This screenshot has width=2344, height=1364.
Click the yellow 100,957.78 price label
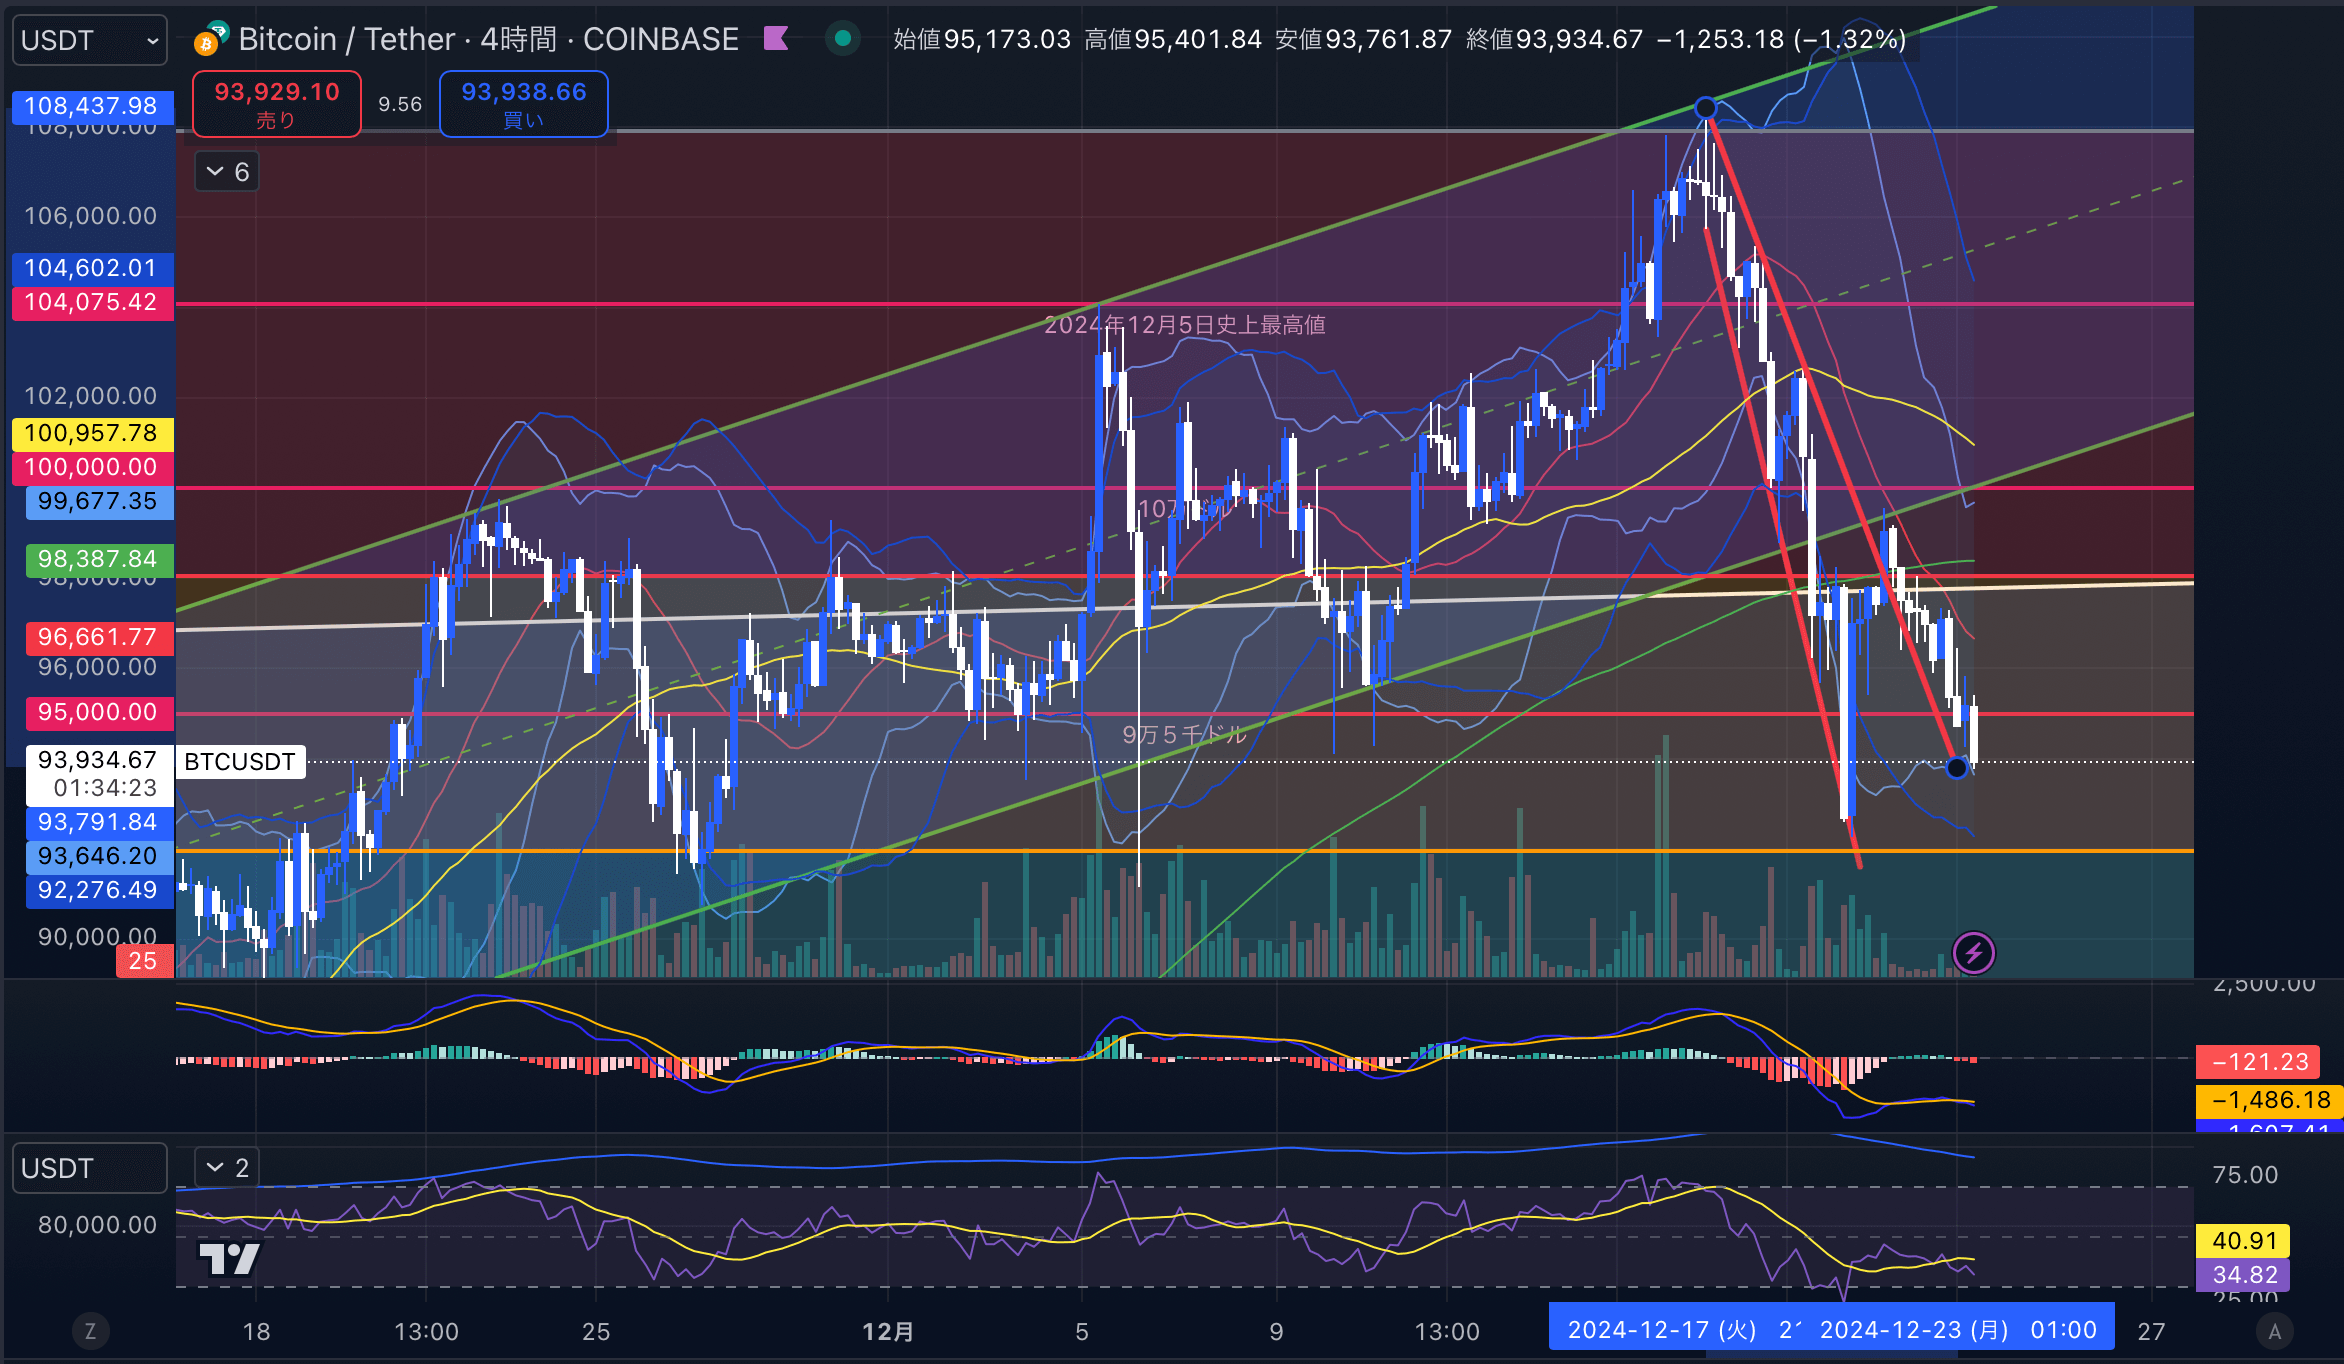point(92,433)
